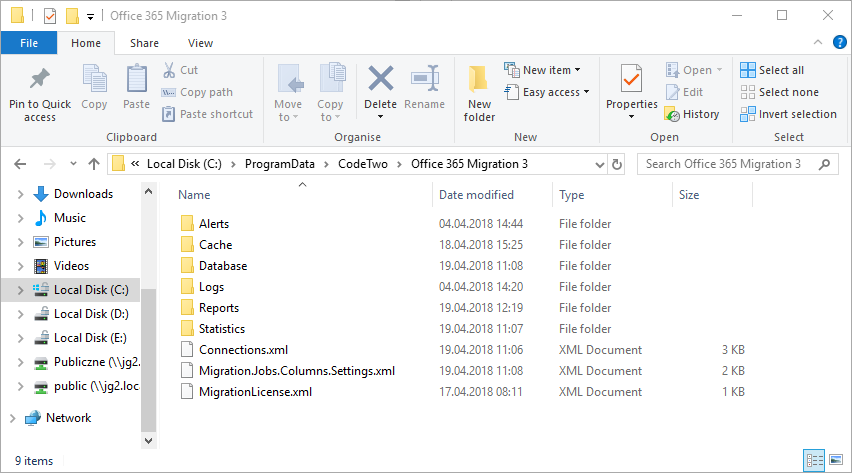
Task: Click the Copy to icon
Action: [x=332, y=79]
